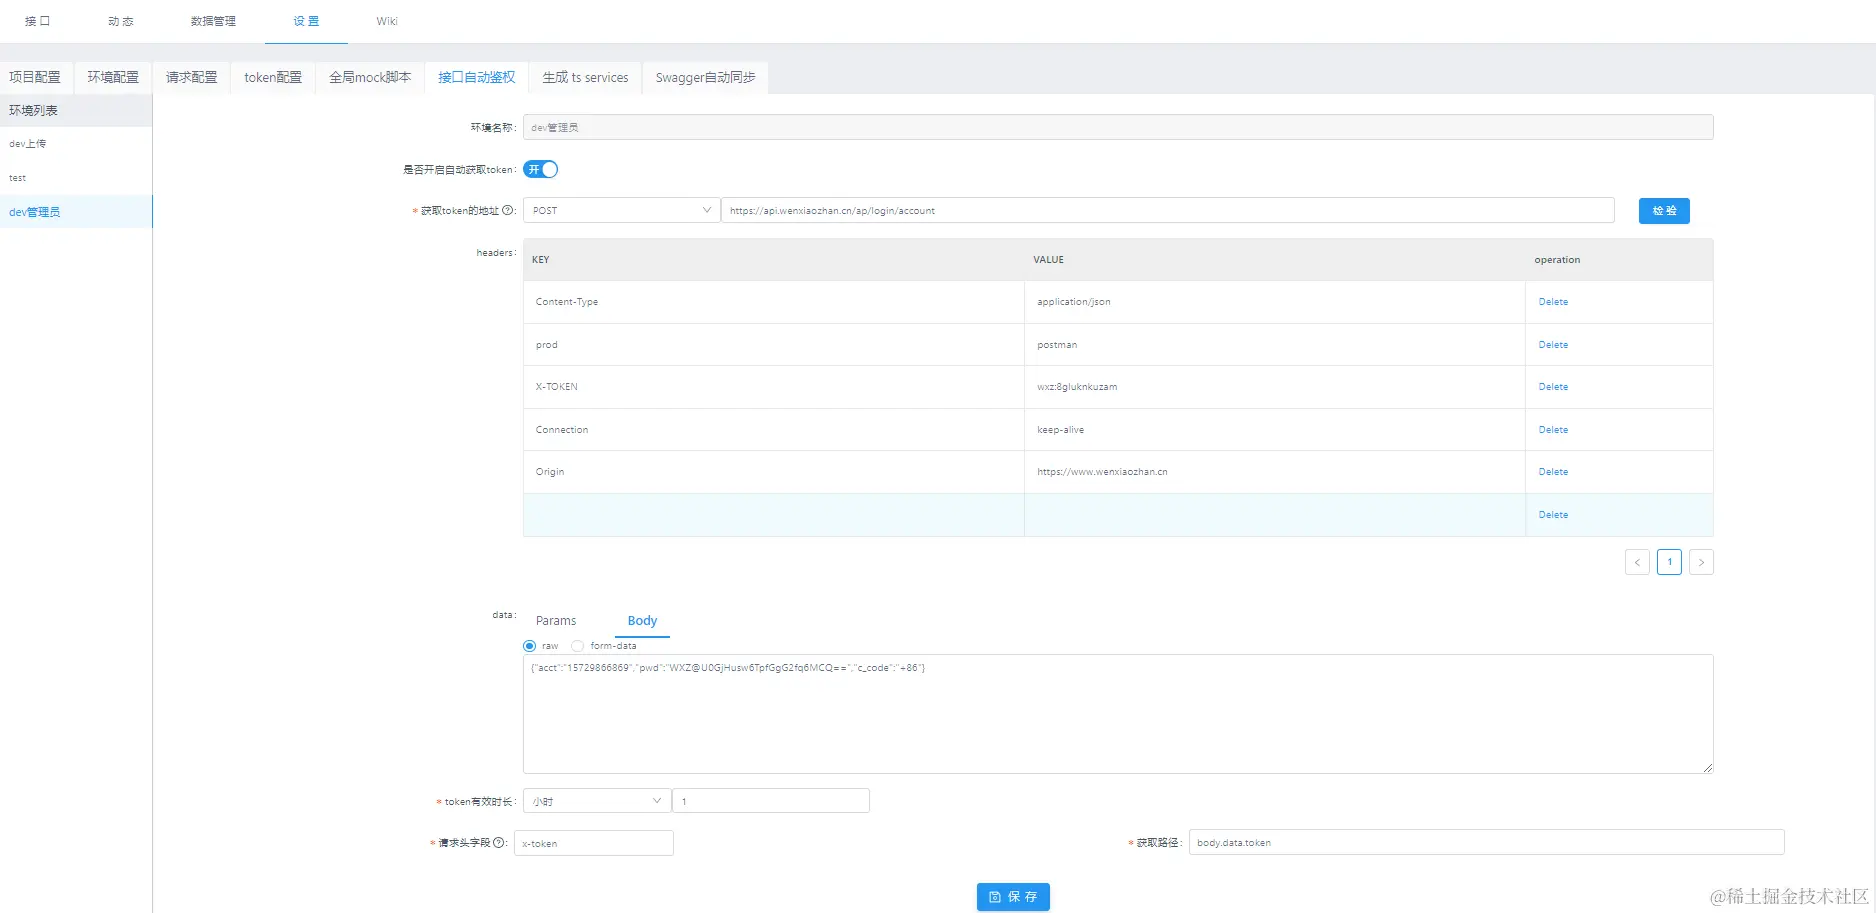Click the prod key cell
This screenshot has width=1876, height=913.
tap(774, 345)
